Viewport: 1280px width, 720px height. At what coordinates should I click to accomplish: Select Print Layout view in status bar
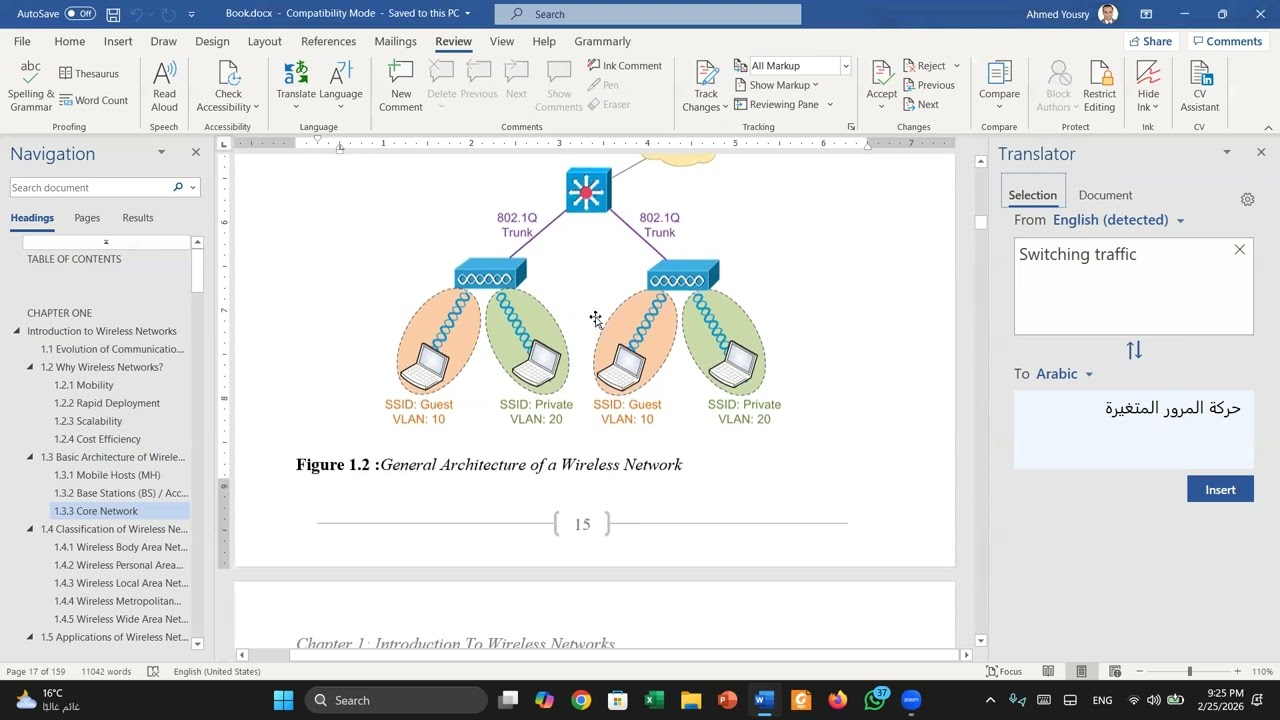(1081, 671)
